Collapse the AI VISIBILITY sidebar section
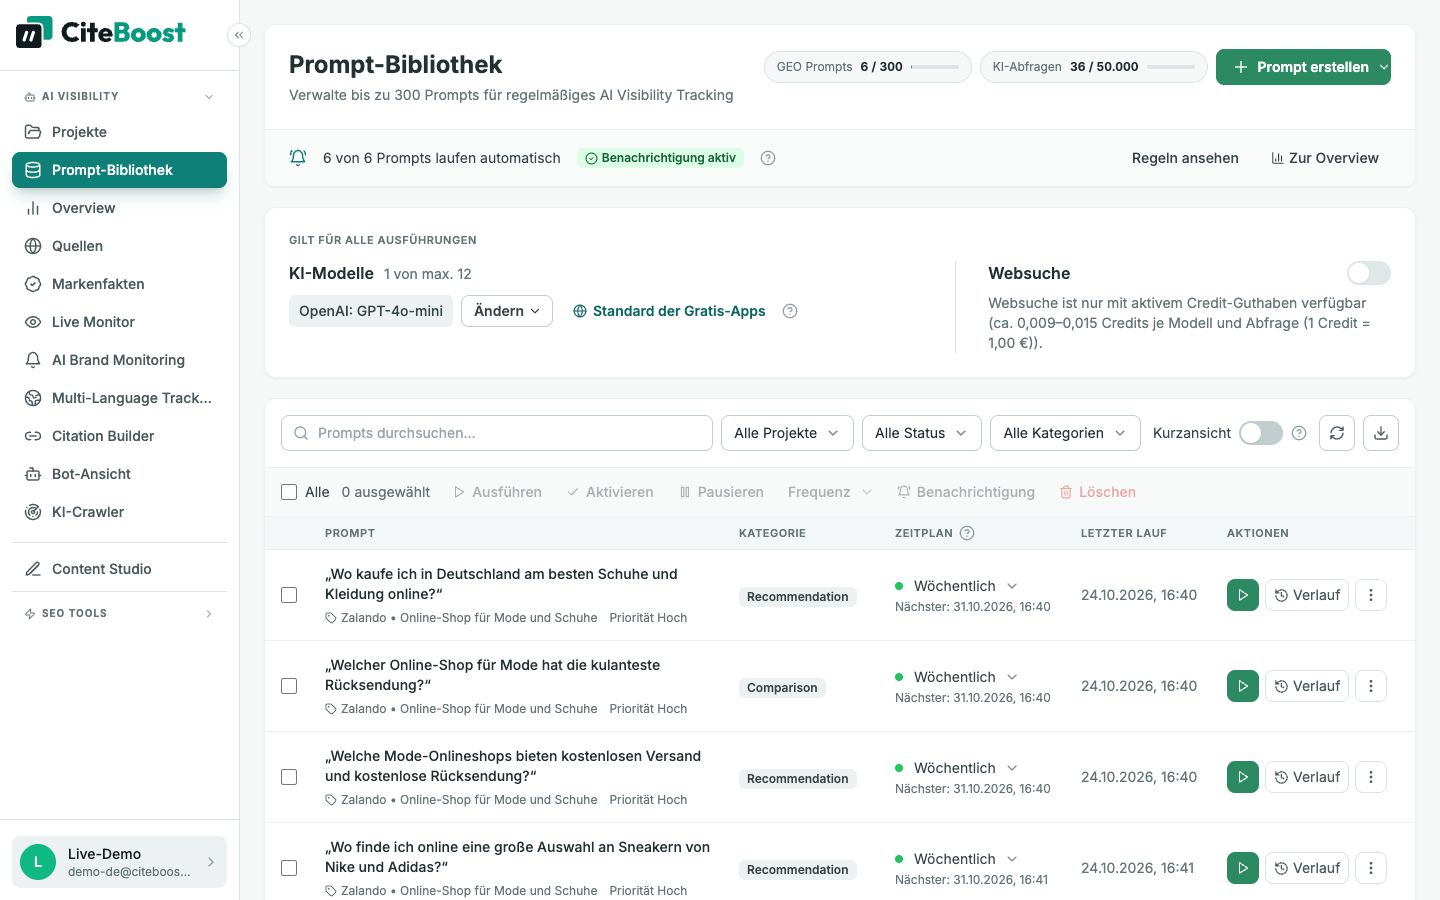The image size is (1440, 900). [119, 96]
